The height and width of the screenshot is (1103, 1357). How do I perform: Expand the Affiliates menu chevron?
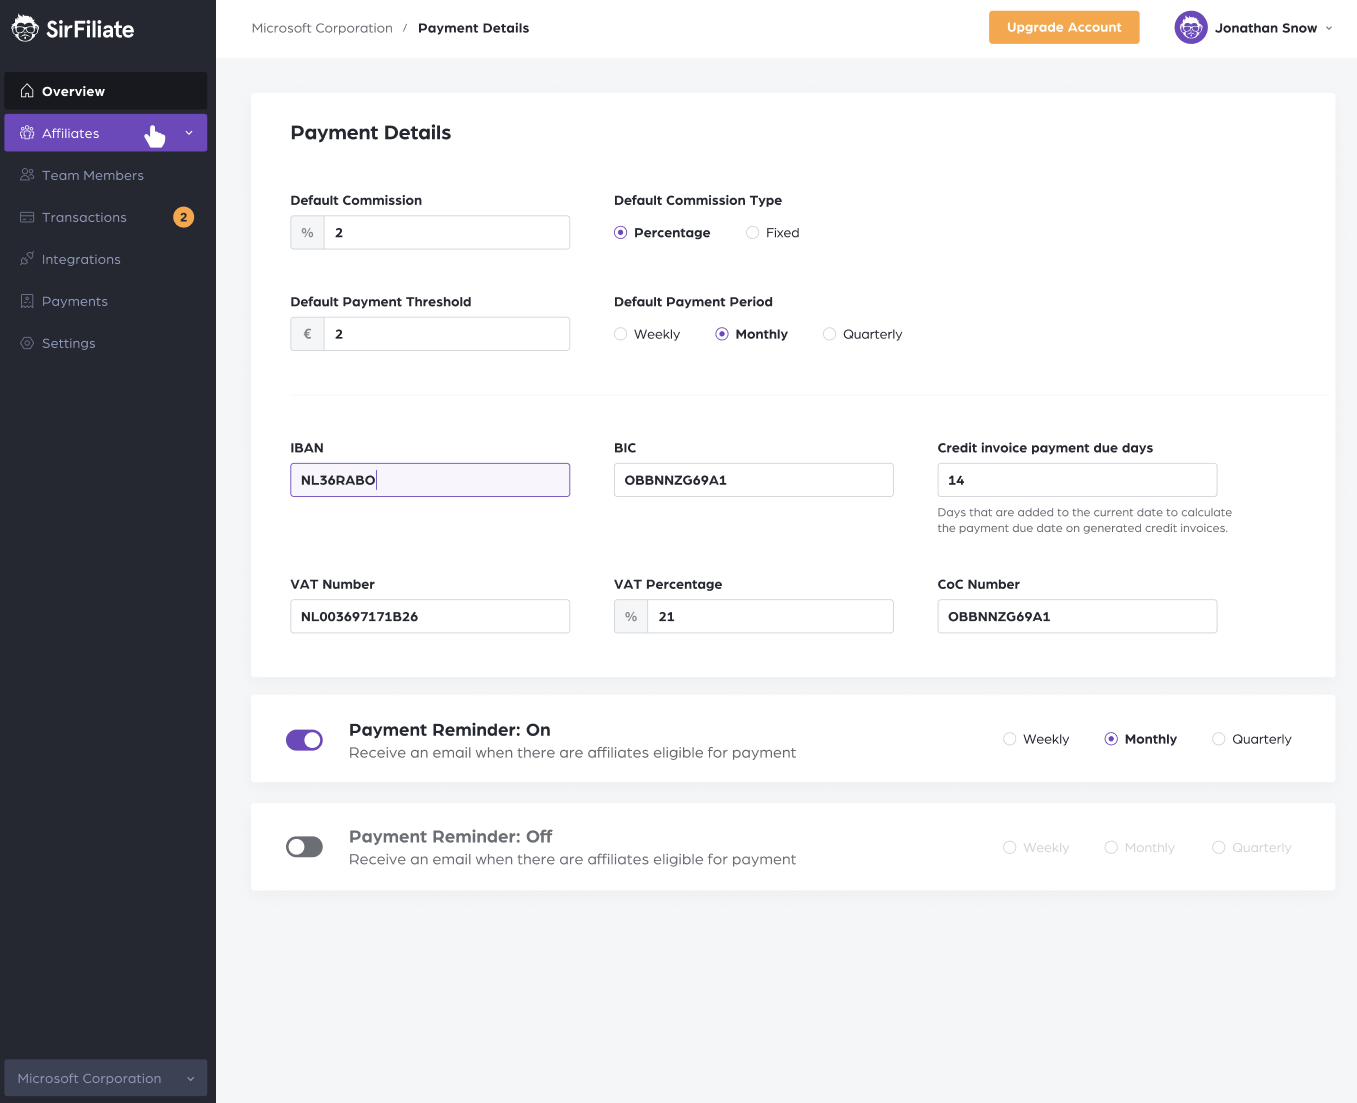click(x=189, y=133)
